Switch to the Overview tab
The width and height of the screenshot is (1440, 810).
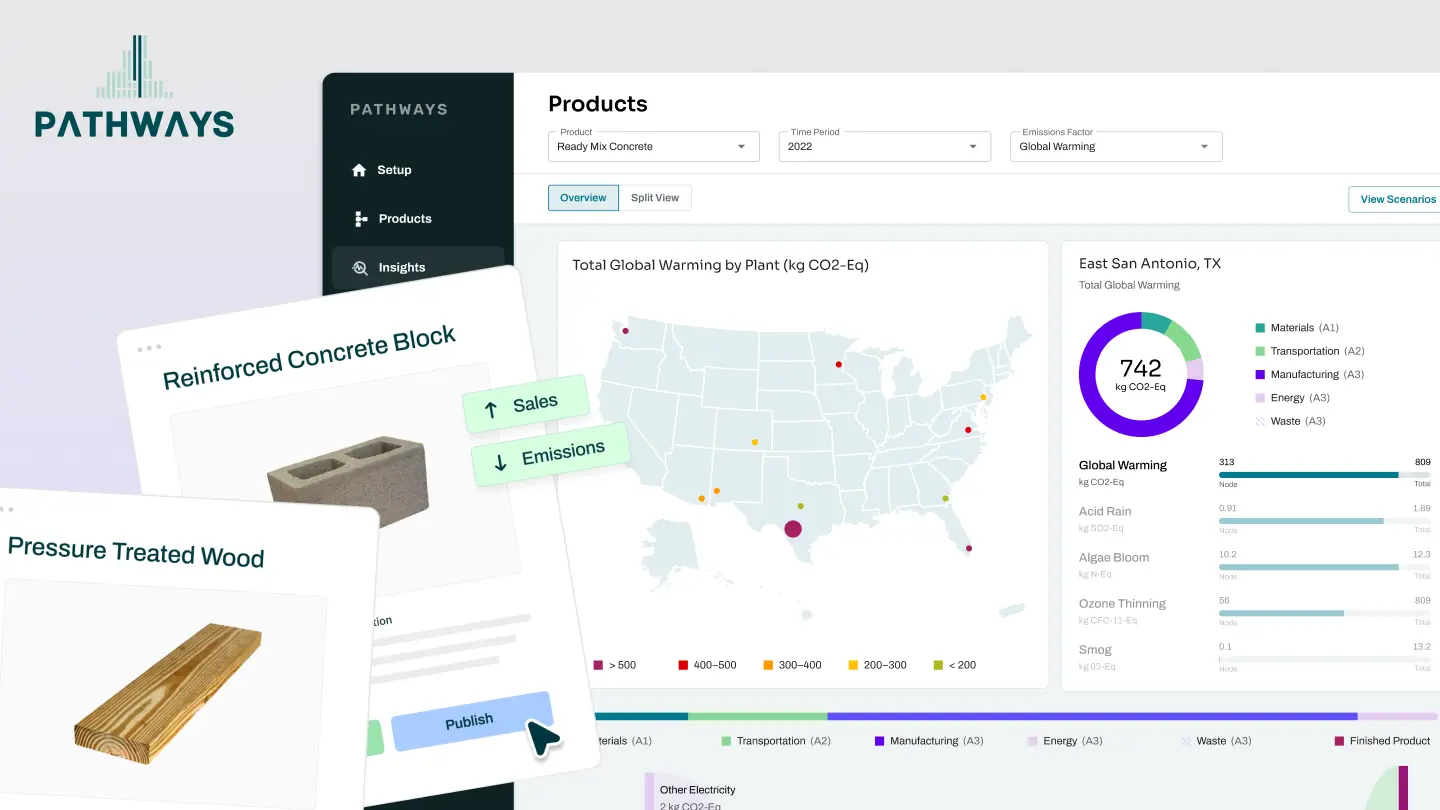click(583, 198)
